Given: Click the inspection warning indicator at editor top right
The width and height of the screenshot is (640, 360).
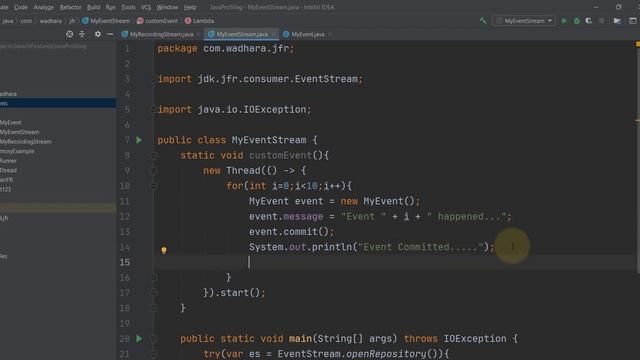Looking at the screenshot, I should point(638,44).
